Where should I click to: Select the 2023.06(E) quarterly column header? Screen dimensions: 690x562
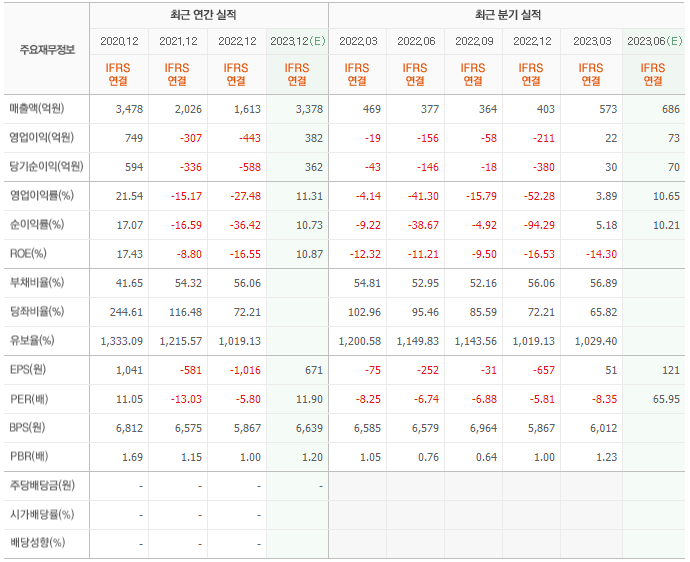point(655,41)
